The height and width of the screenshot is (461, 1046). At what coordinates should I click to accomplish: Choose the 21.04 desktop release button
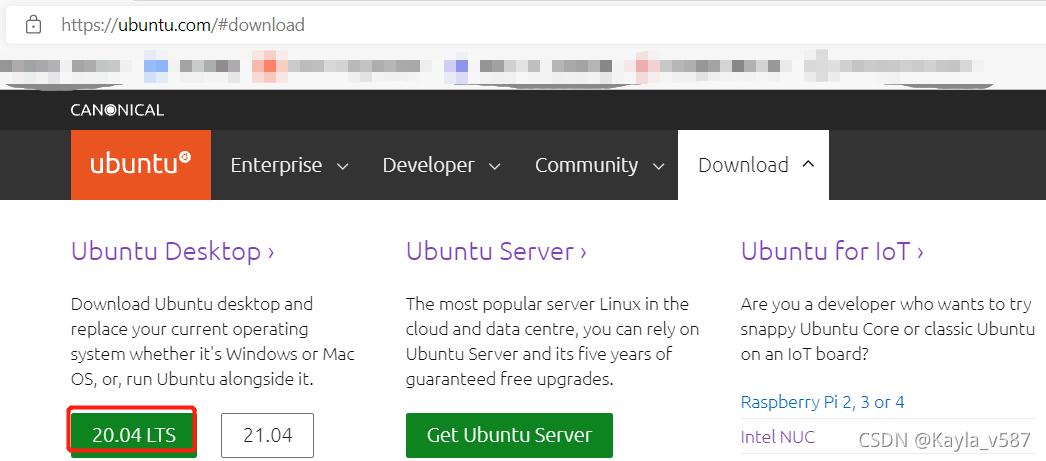click(x=268, y=435)
